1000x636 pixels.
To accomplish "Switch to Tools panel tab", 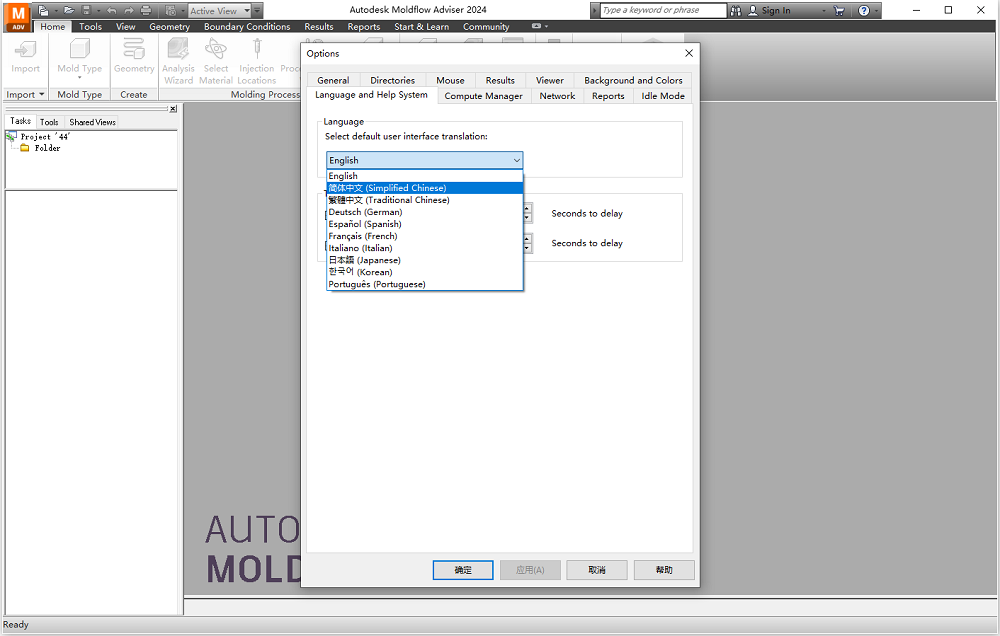I will pyautogui.click(x=49, y=122).
